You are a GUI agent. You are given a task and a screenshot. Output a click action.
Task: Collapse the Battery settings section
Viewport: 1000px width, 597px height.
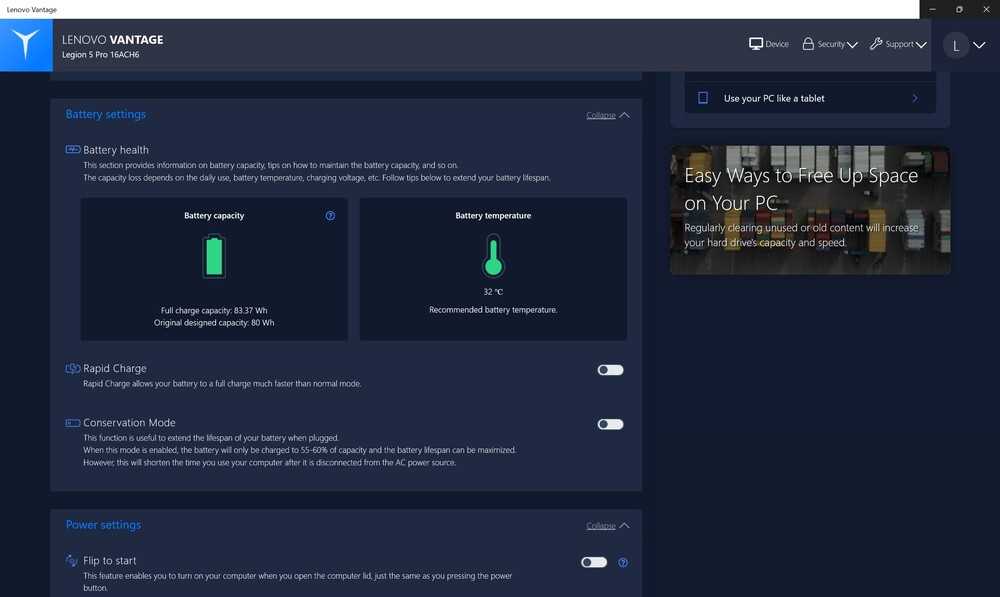[607, 115]
